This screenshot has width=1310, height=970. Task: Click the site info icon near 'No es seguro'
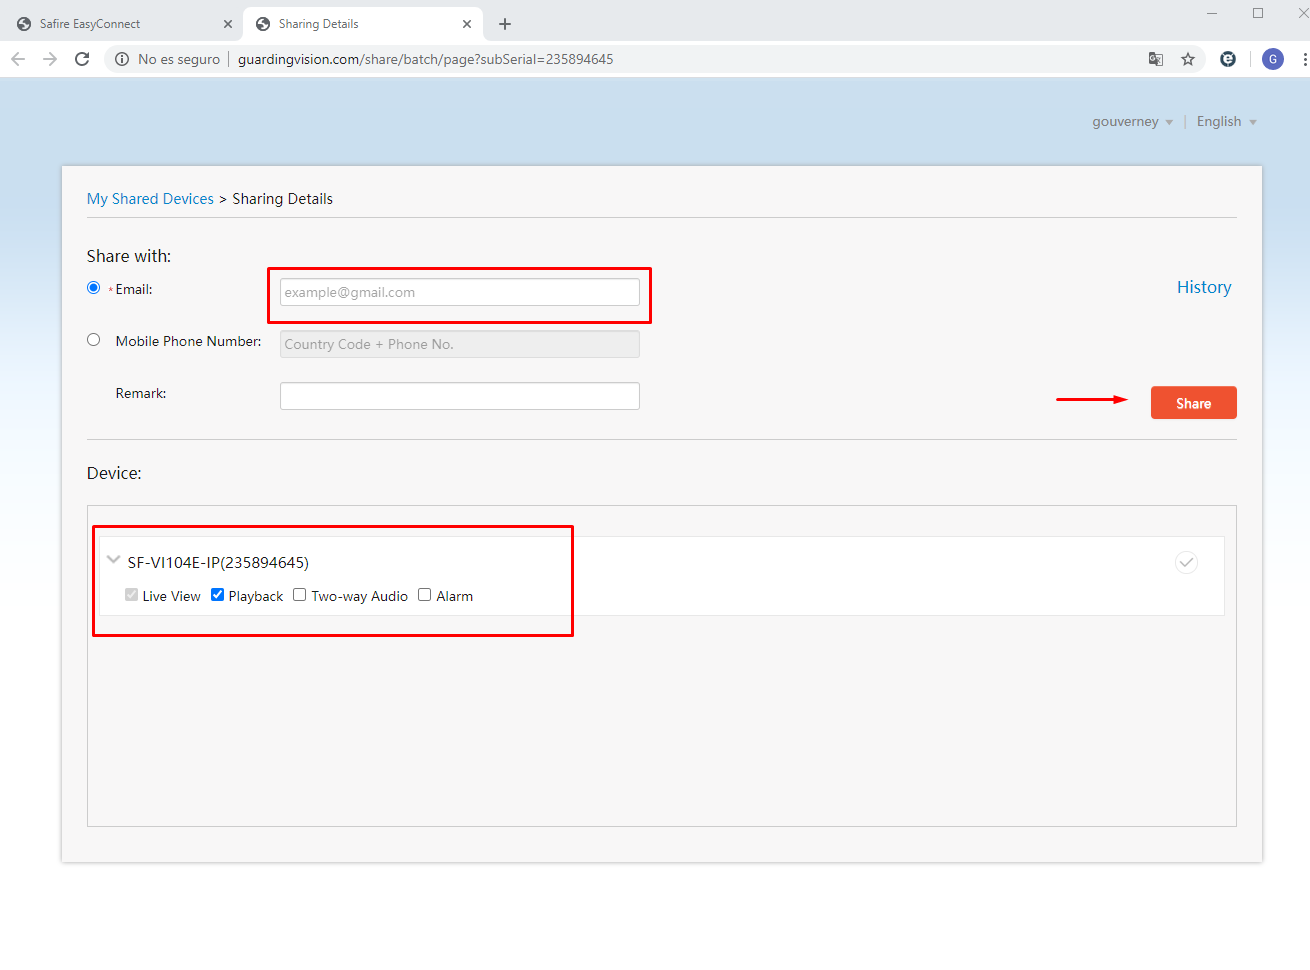[x=122, y=59]
